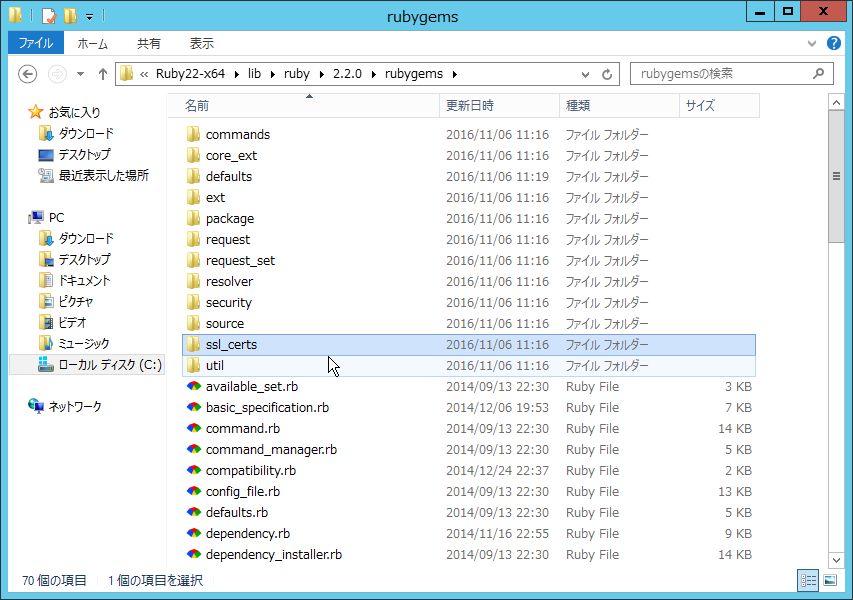The height and width of the screenshot is (600, 853).
Task: Sort by the 名前 column header
Action: coord(304,106)
